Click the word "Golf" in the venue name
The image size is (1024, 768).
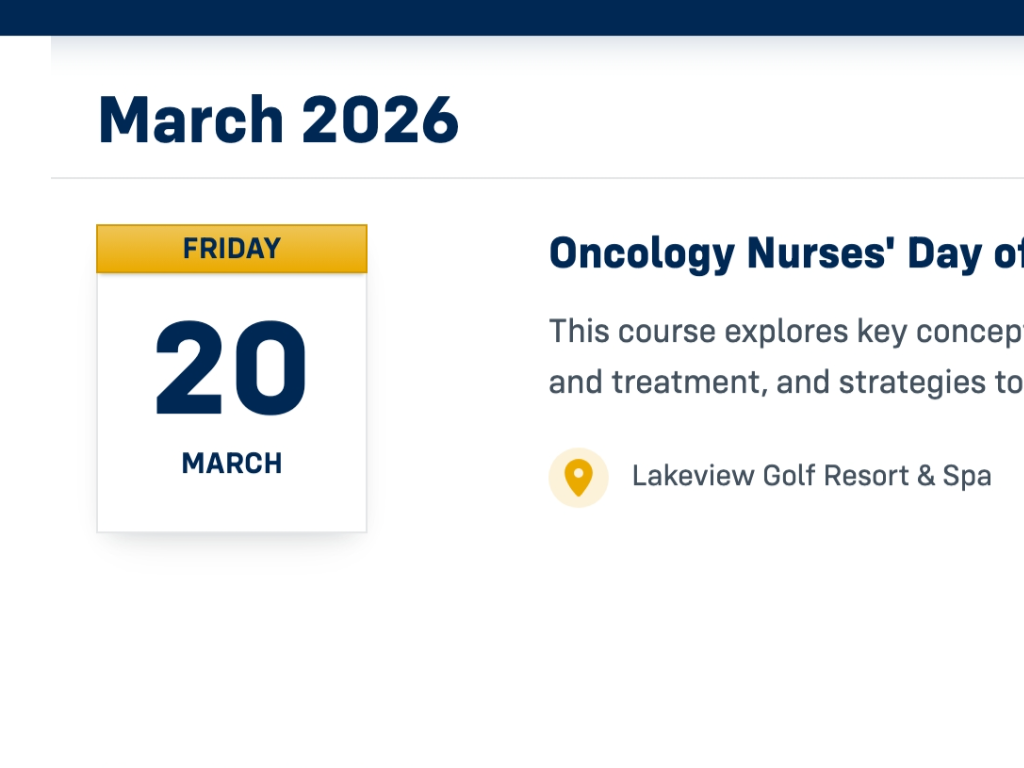pos(788,476)
